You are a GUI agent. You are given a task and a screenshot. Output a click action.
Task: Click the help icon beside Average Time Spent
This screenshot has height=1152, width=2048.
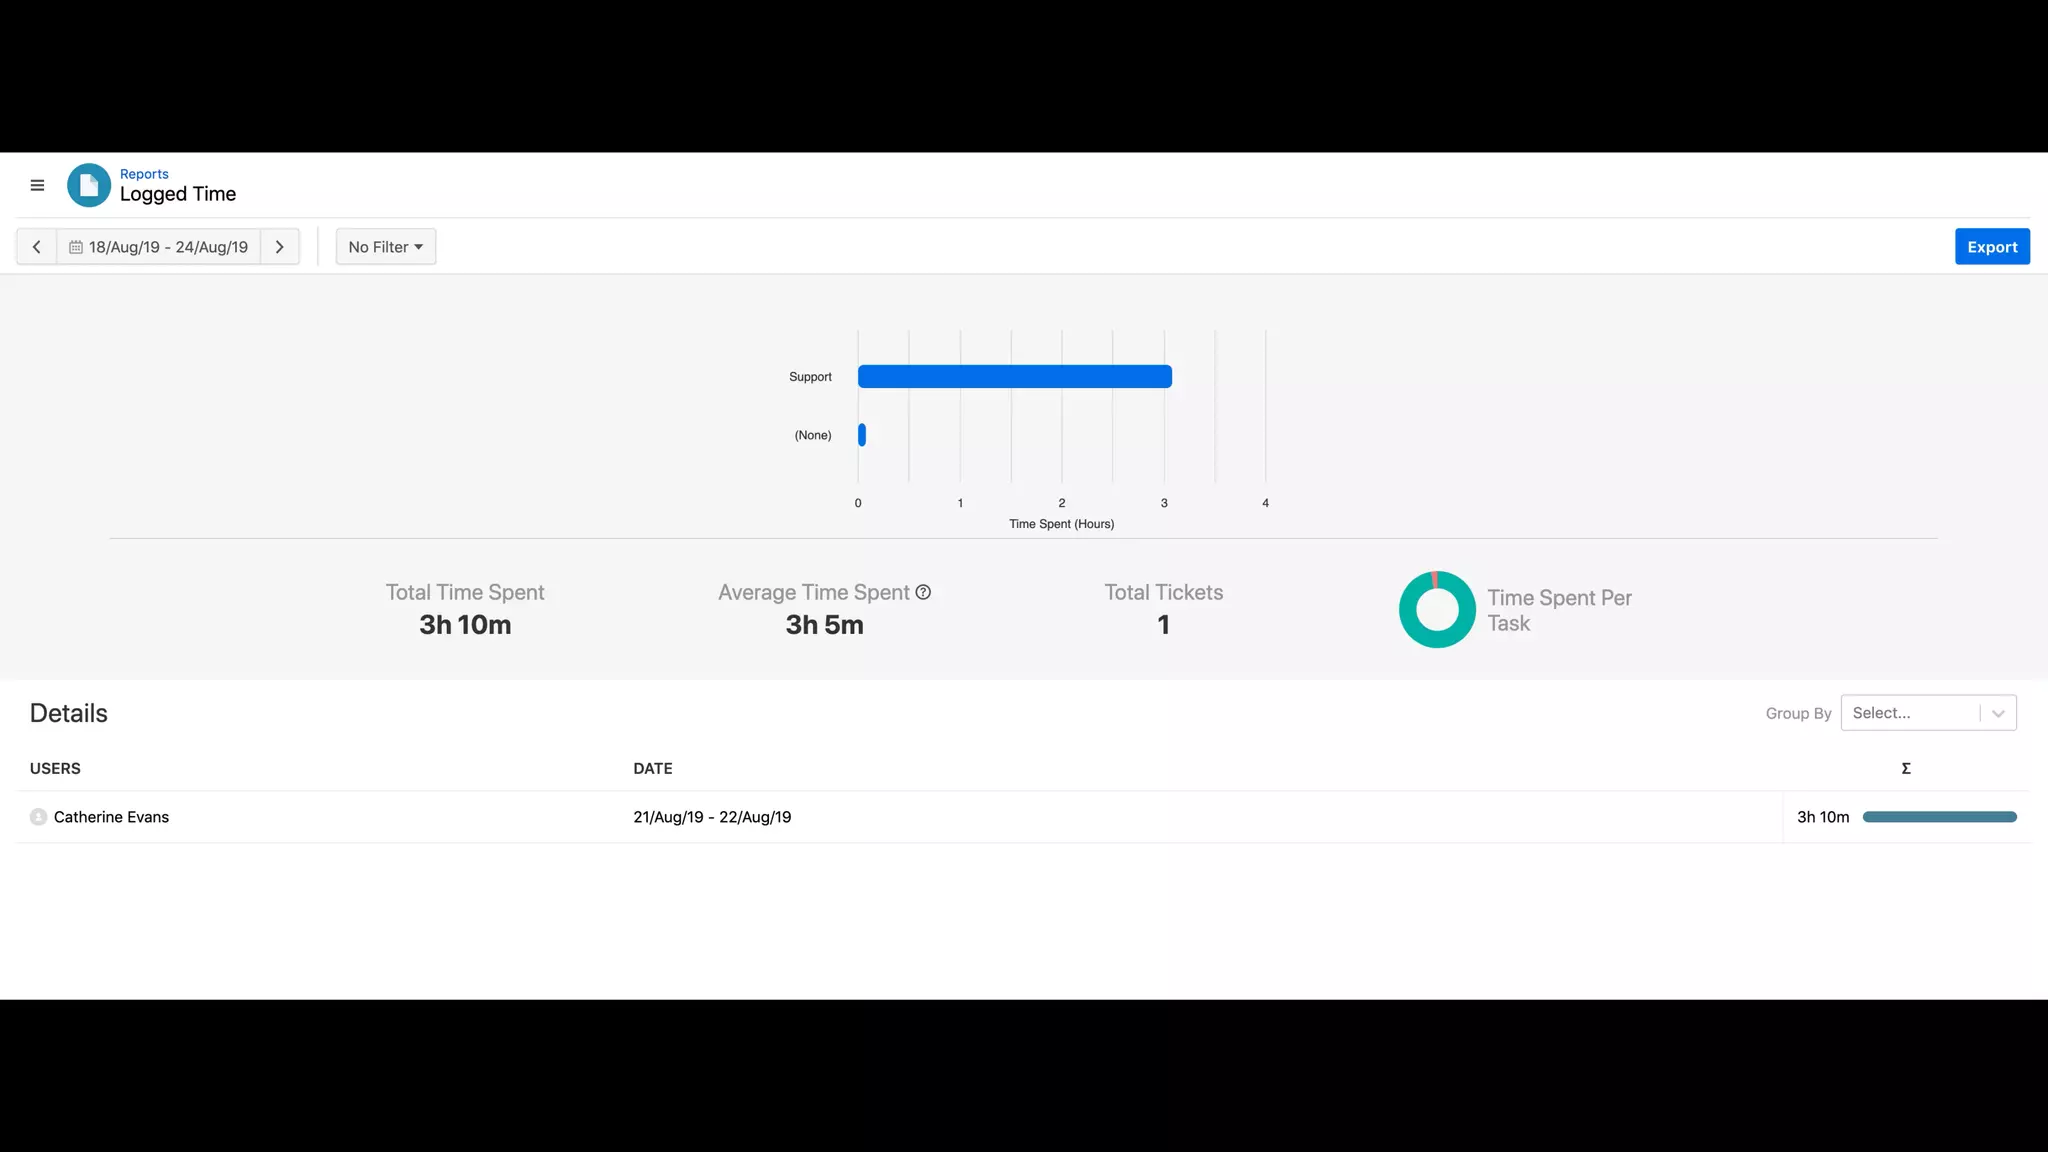tap(923, 592)
